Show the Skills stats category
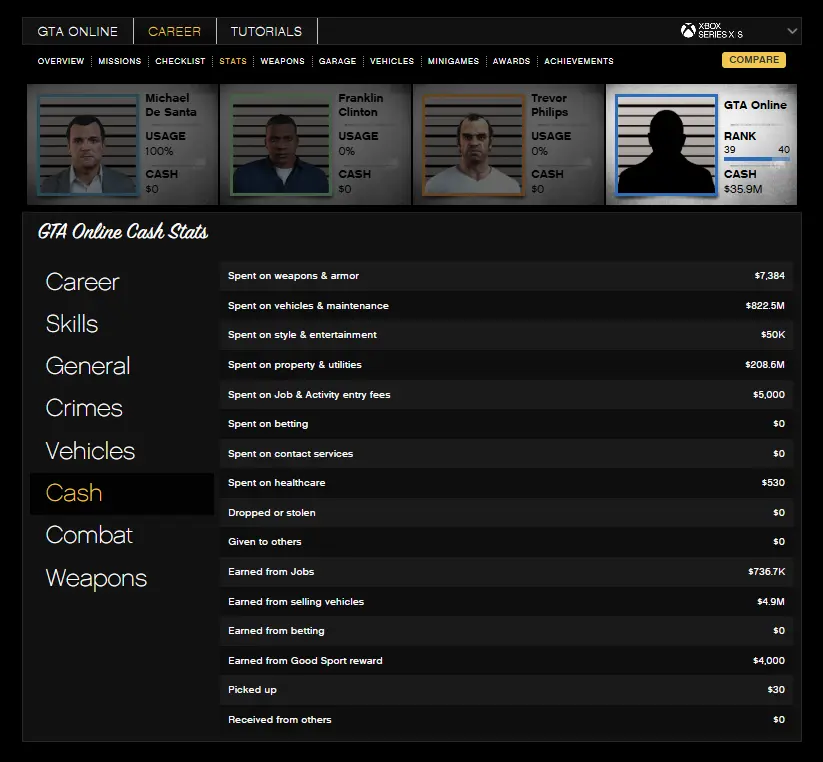Screen dimensions: 823x762 [72, 324]
